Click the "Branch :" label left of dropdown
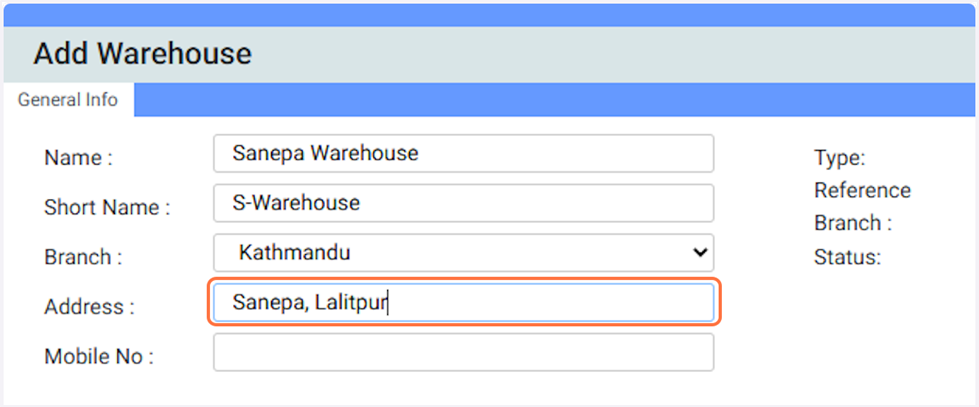 83,257
